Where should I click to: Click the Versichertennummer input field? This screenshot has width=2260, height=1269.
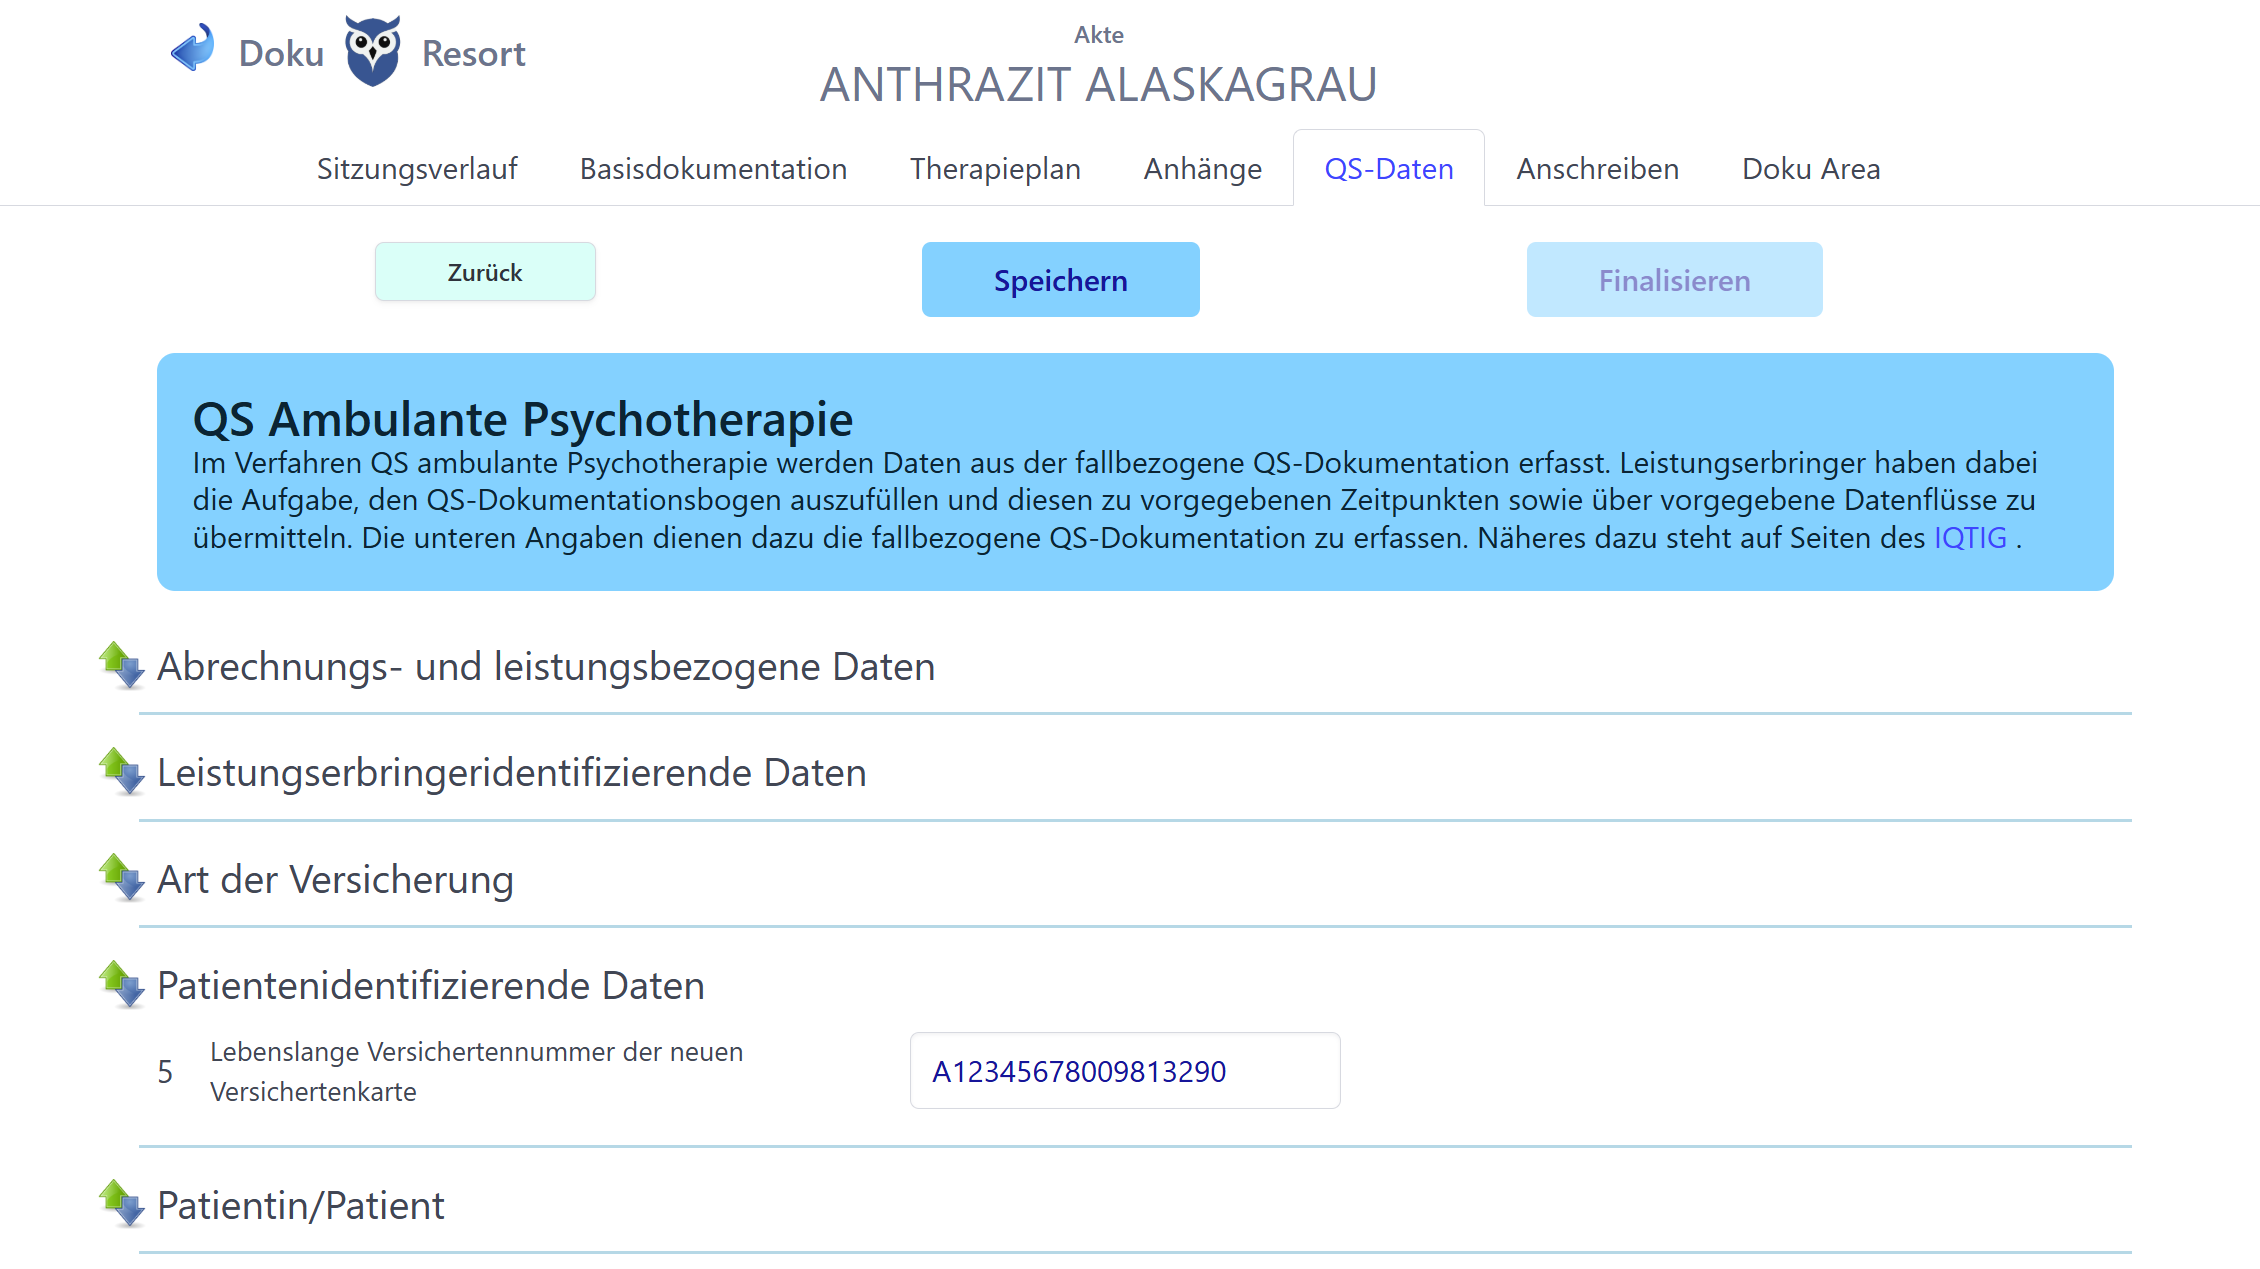(x=1124, y=1071)
